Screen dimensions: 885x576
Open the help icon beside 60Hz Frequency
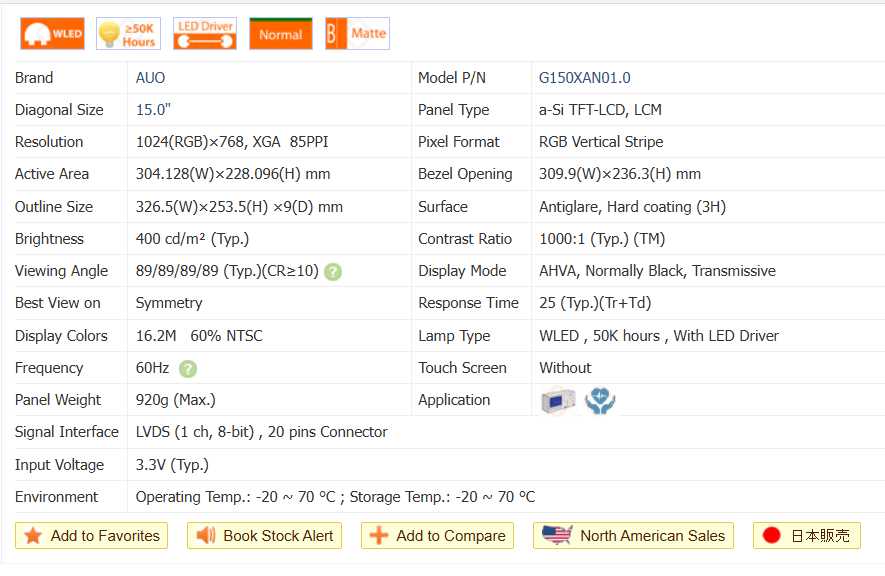coord(188,369)
